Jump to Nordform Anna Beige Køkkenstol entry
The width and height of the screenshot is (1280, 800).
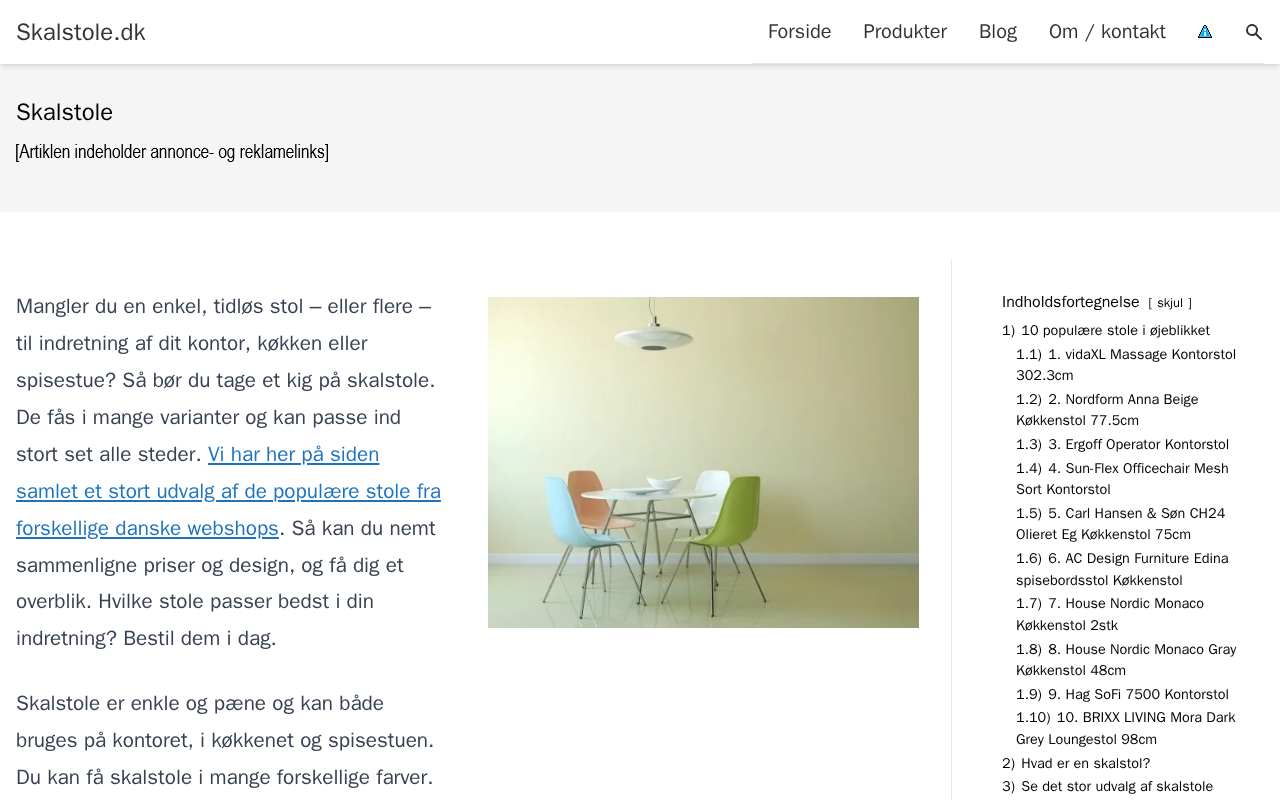click(1107, 410)
